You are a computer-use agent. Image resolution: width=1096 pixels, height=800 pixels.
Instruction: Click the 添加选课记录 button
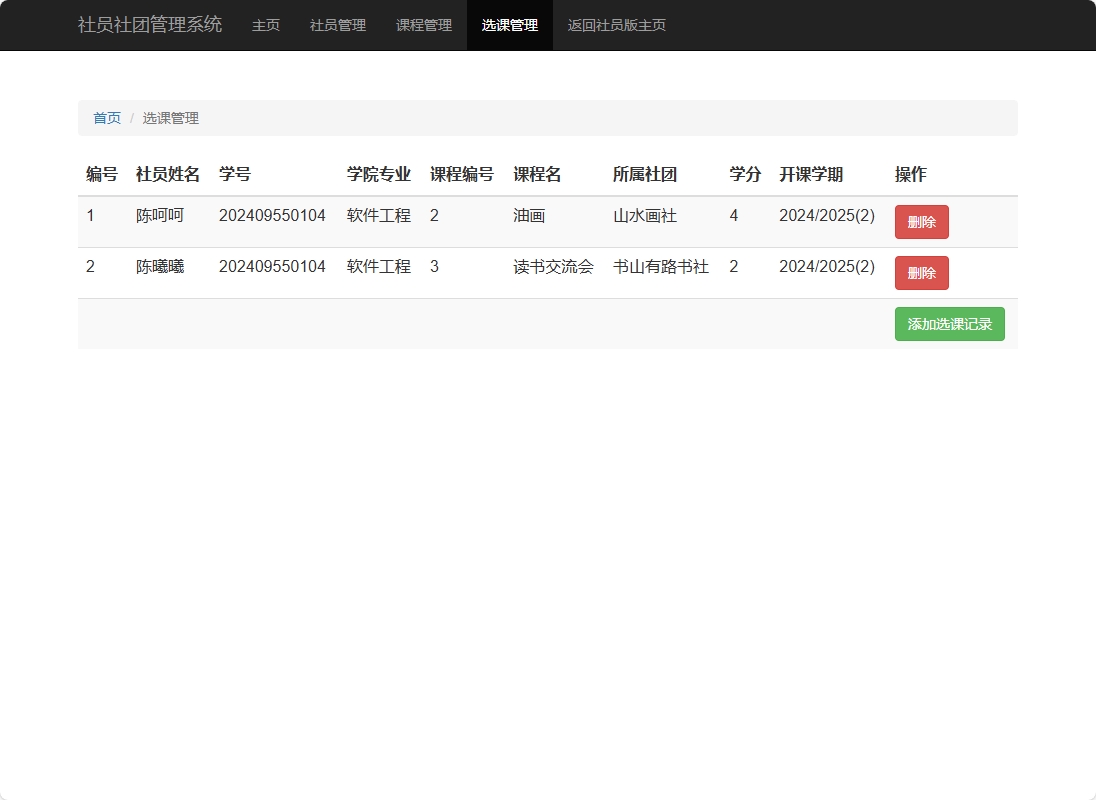pos(949,323)
